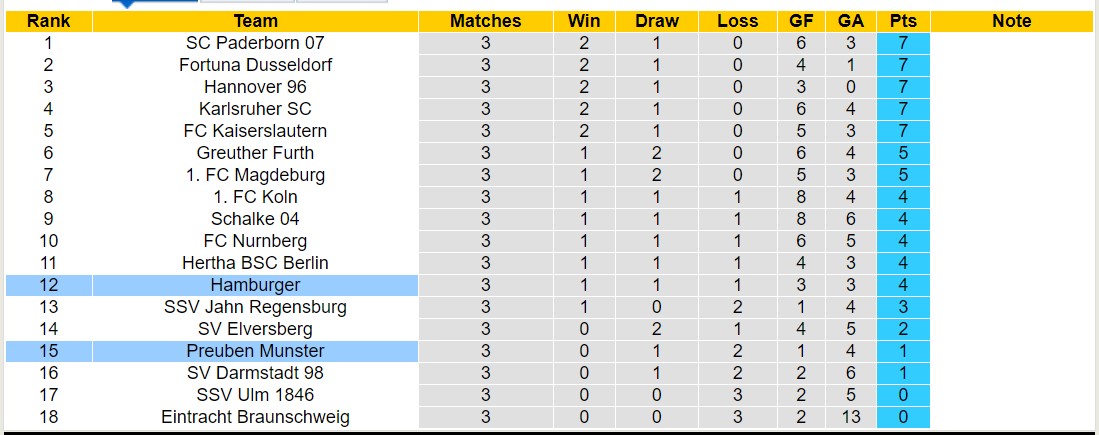This screenshot has height=435, width=1099.
Task: Click the Rank column header
Action: [48, 21]
